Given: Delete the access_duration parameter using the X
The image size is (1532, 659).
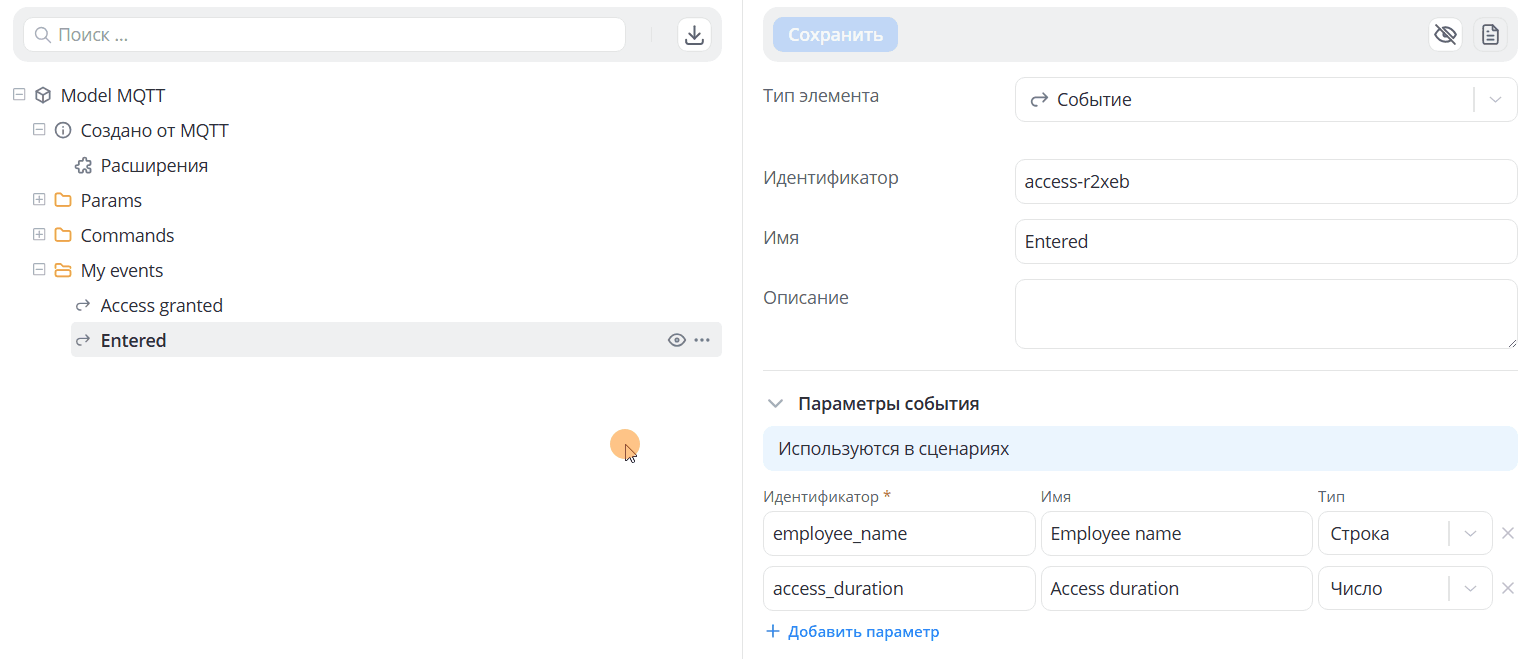Looking at the screenshot, I should coord(1508,588).
